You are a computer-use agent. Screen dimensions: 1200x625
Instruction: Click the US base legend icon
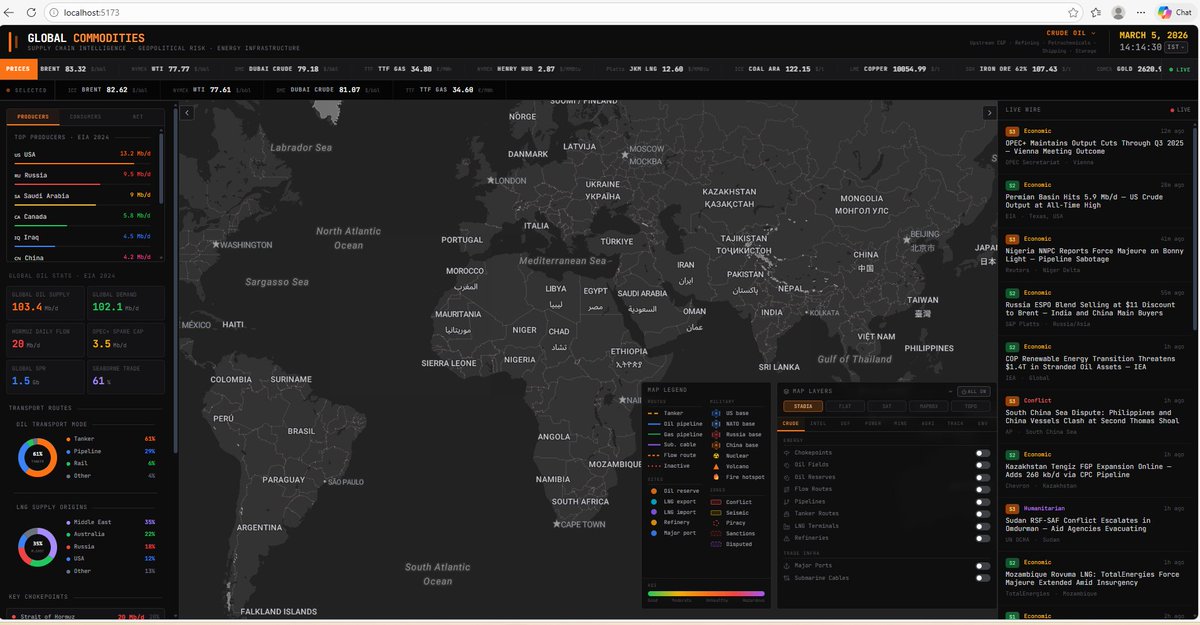point(715,413)
